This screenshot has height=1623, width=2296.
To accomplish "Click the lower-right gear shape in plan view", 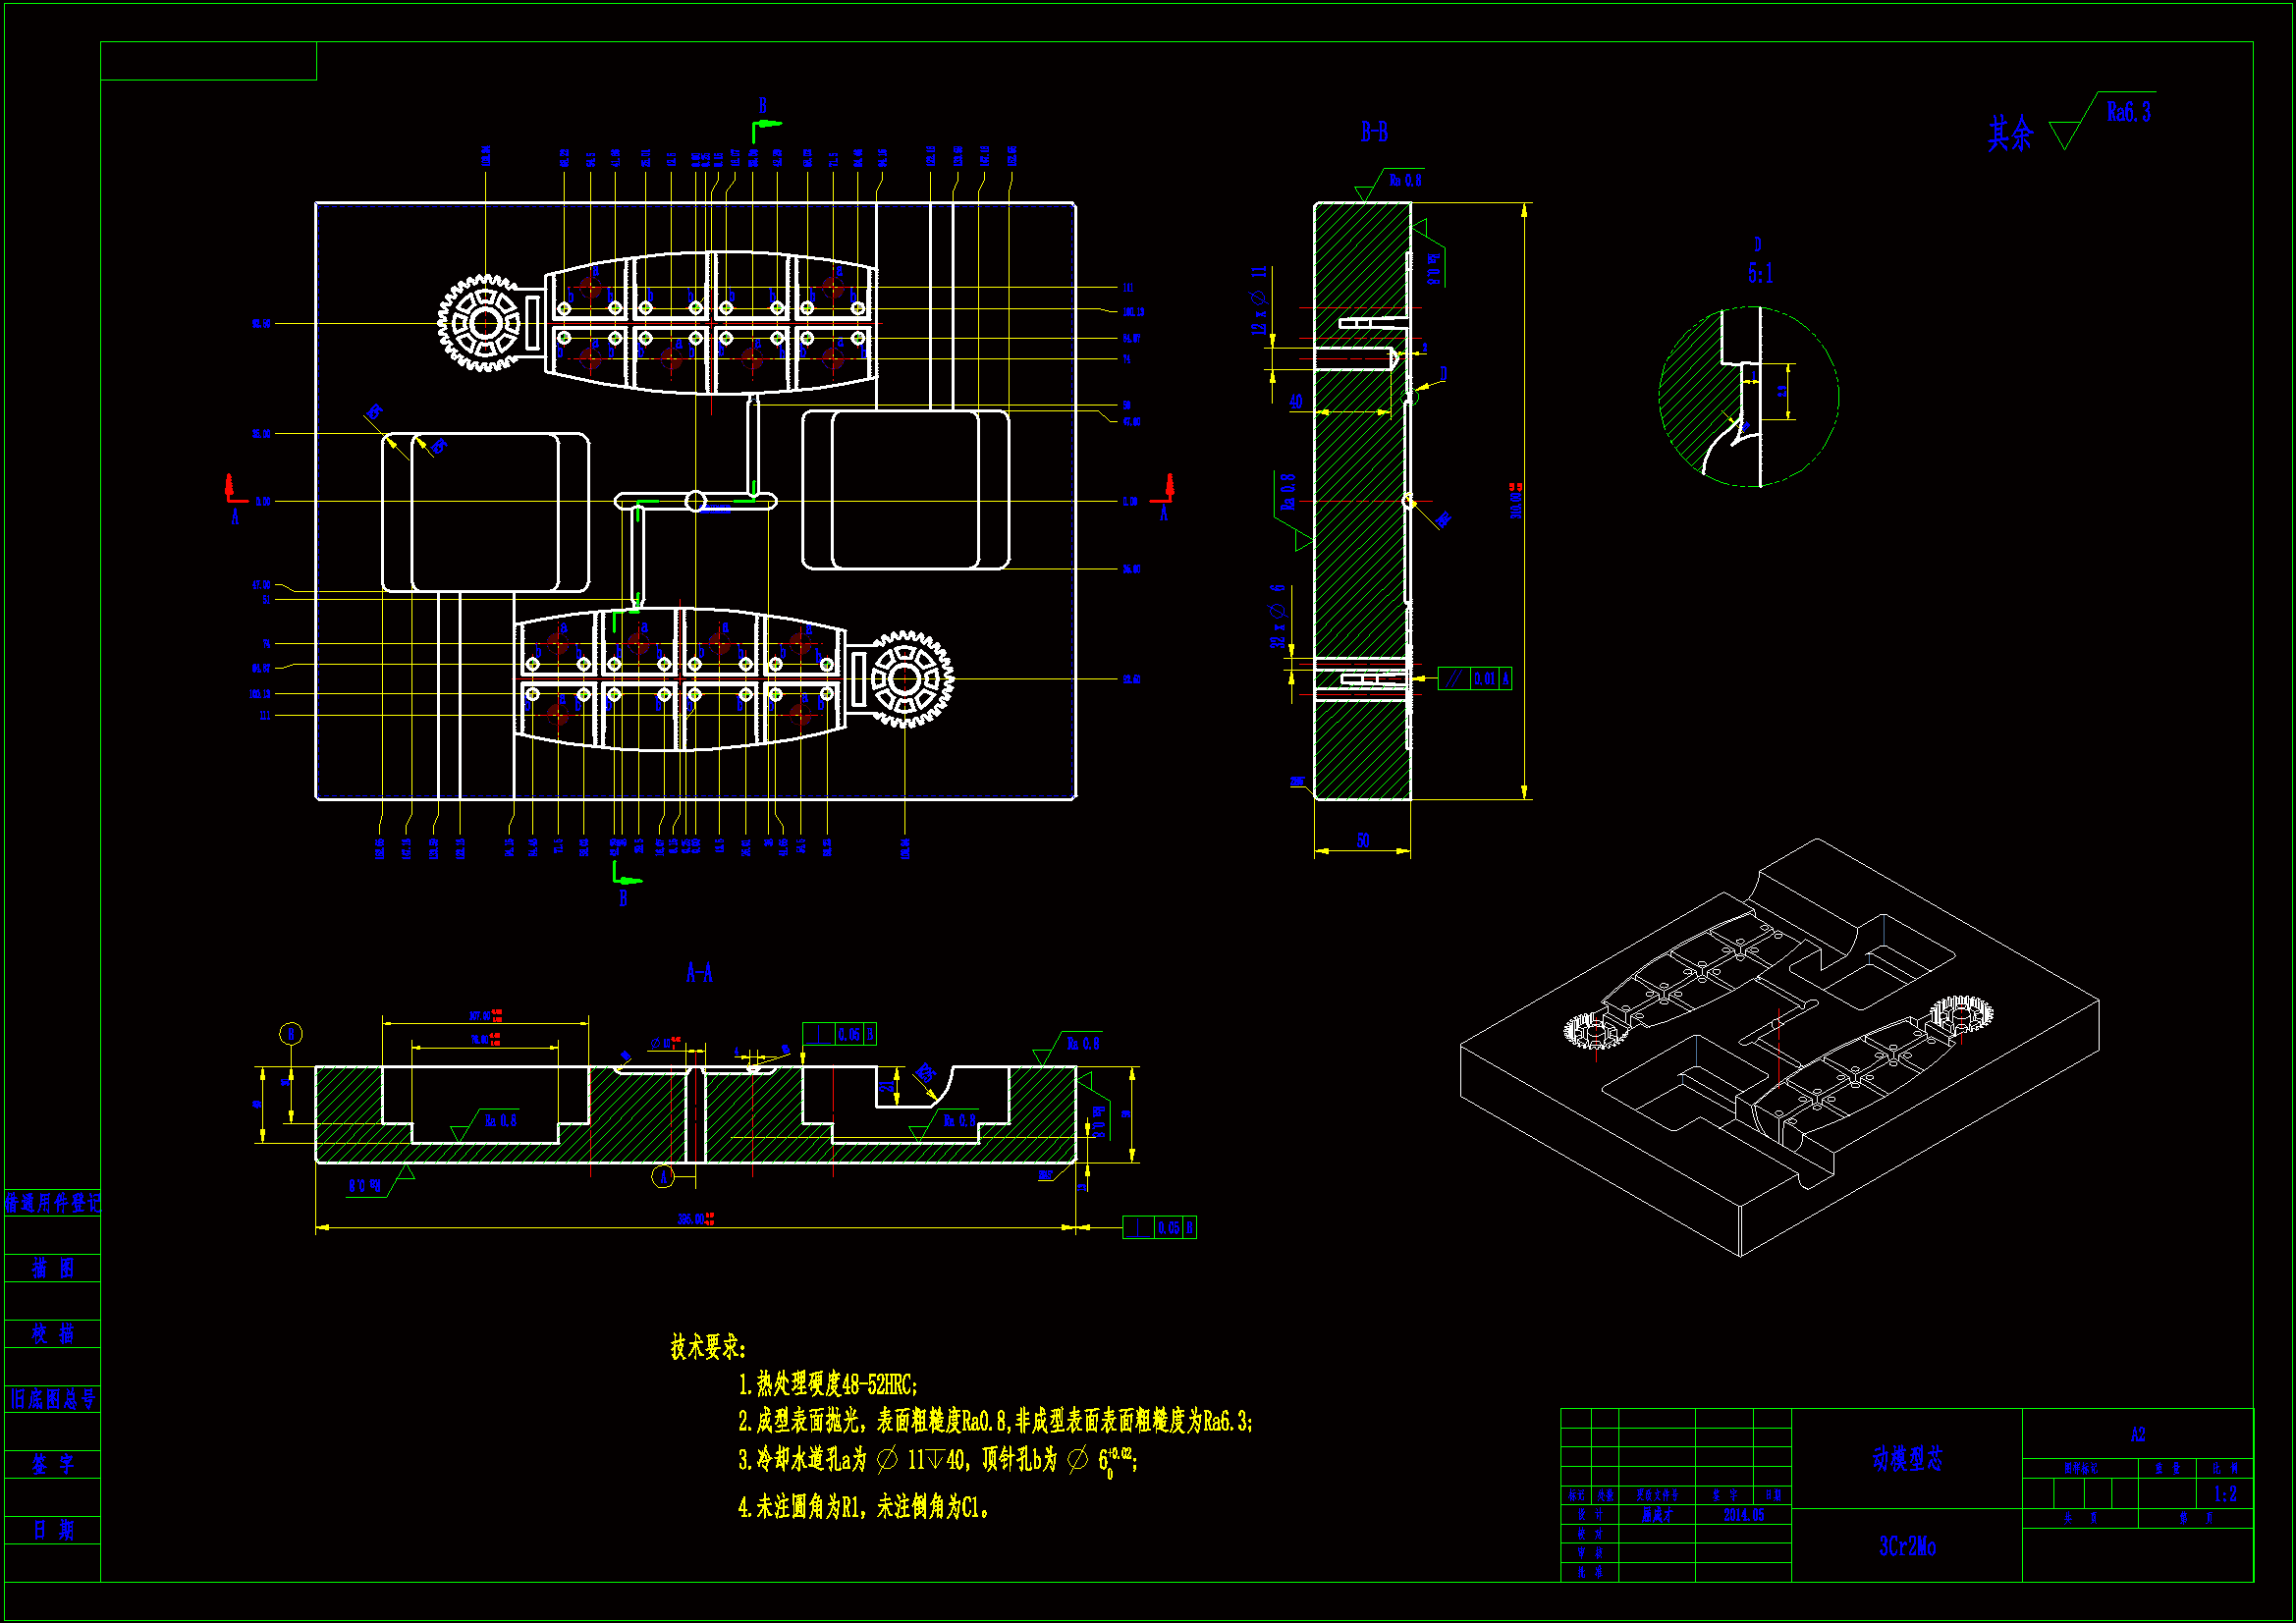I will pos(906,679).
